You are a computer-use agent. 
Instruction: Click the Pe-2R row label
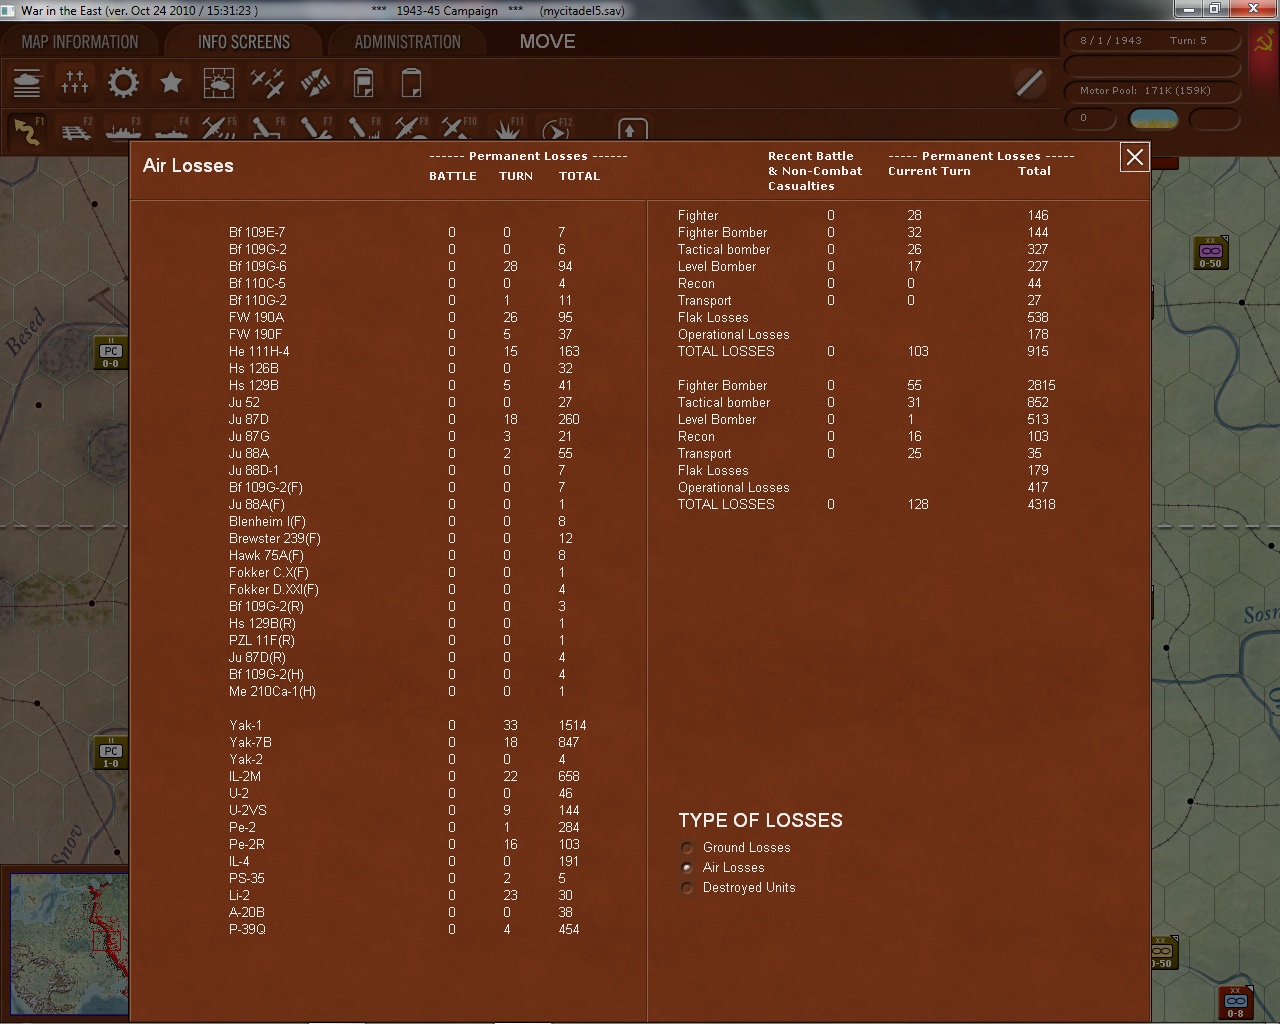click(x=246, y=844)
